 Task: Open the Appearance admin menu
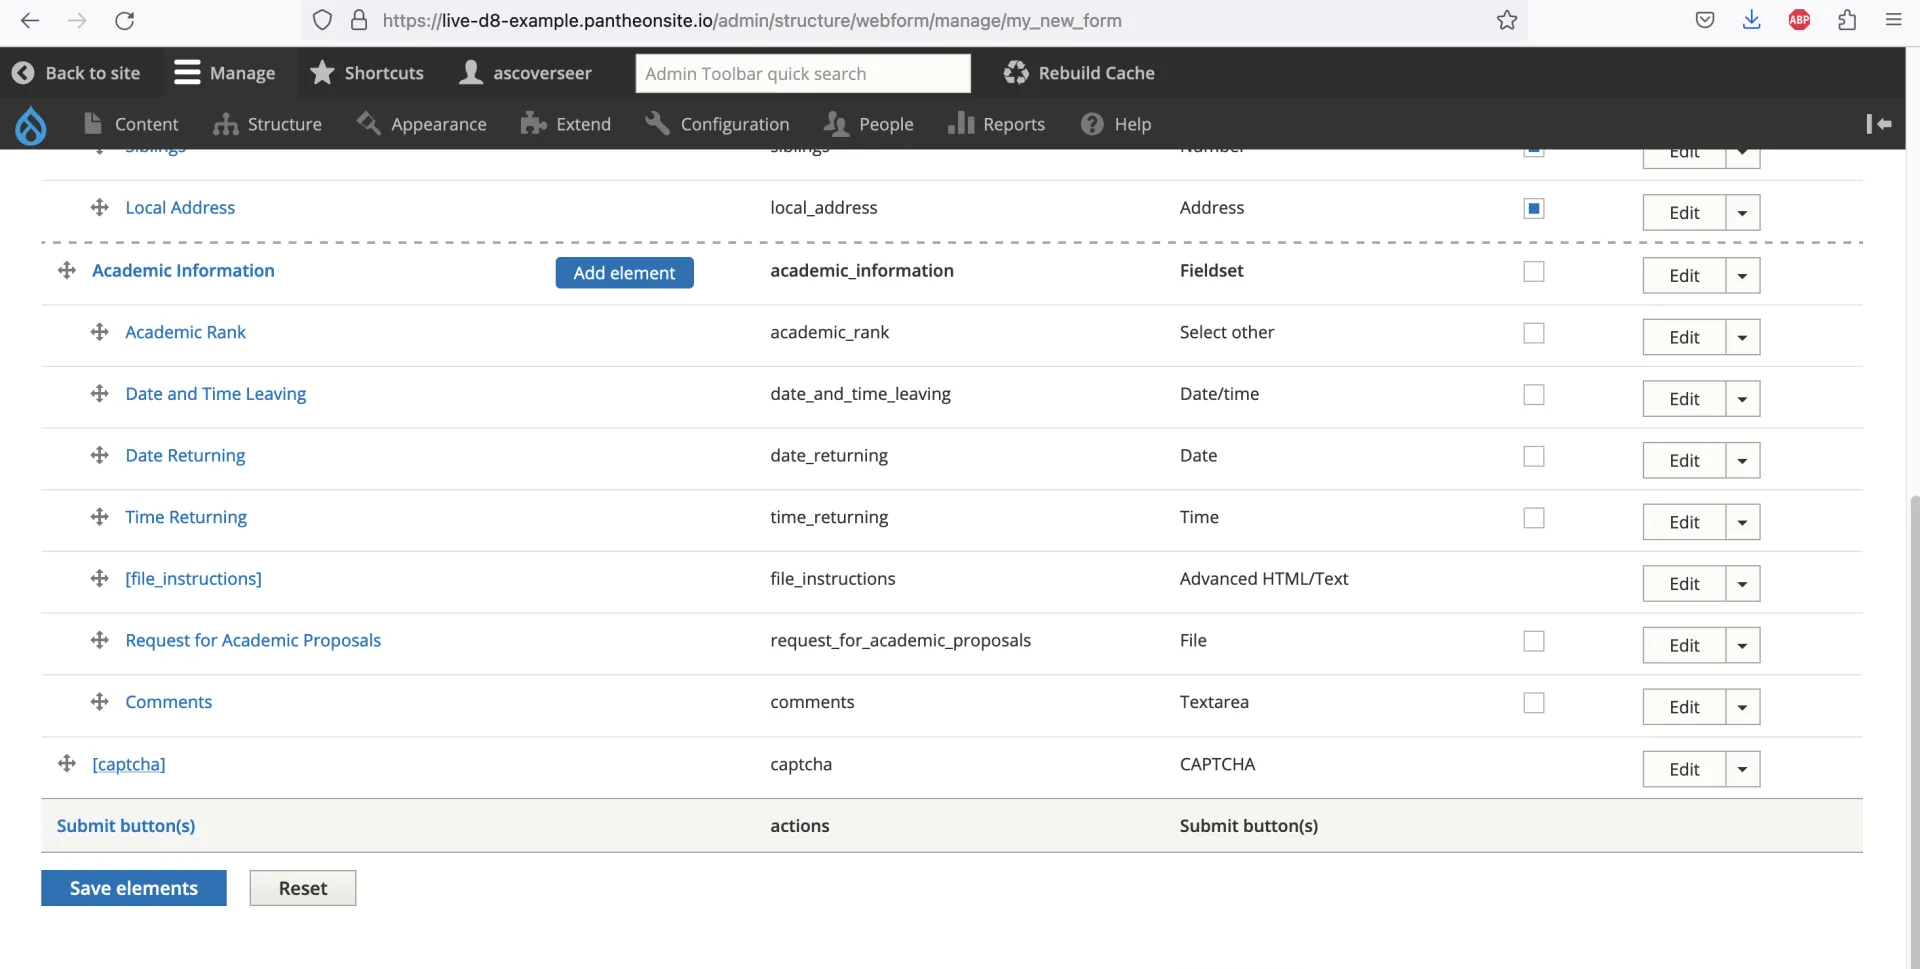[x=422, y=124]
